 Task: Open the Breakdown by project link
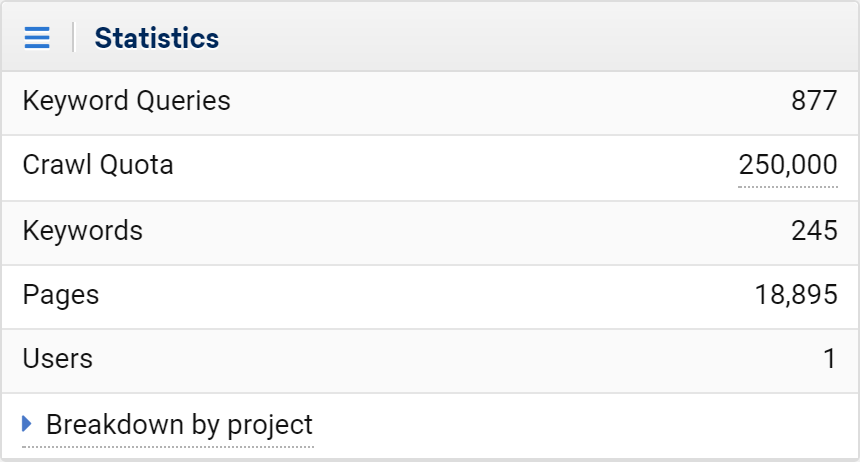click(x=179, y=425)
